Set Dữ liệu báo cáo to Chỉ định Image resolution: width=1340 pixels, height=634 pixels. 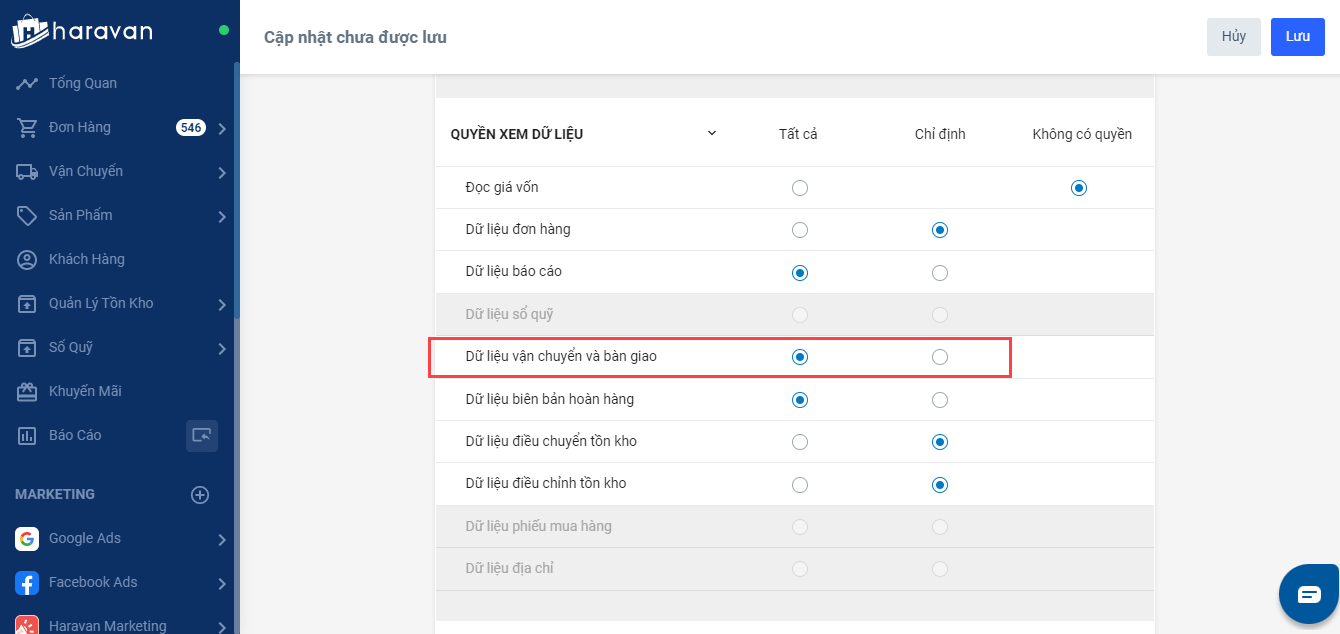(x=940, y=273)
